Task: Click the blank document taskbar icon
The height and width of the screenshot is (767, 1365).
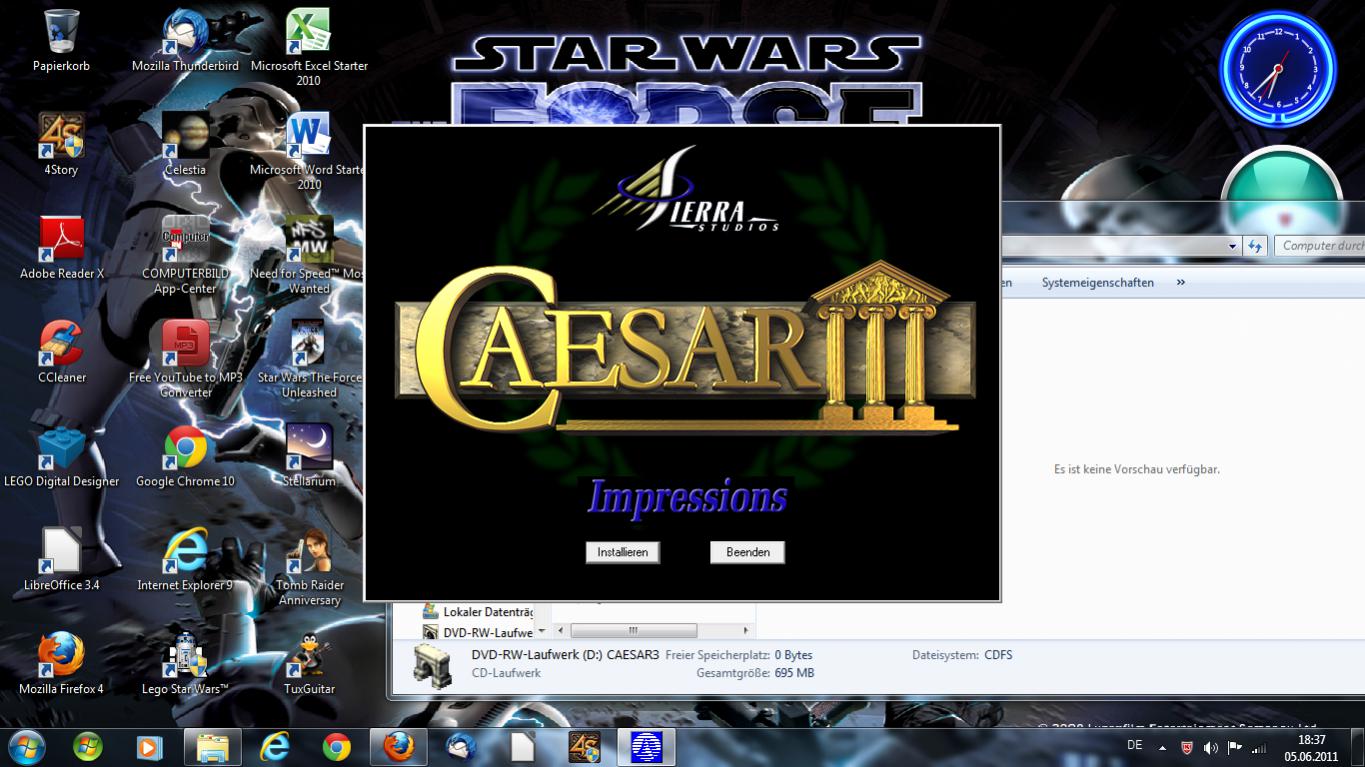Action: click(522, 747)
